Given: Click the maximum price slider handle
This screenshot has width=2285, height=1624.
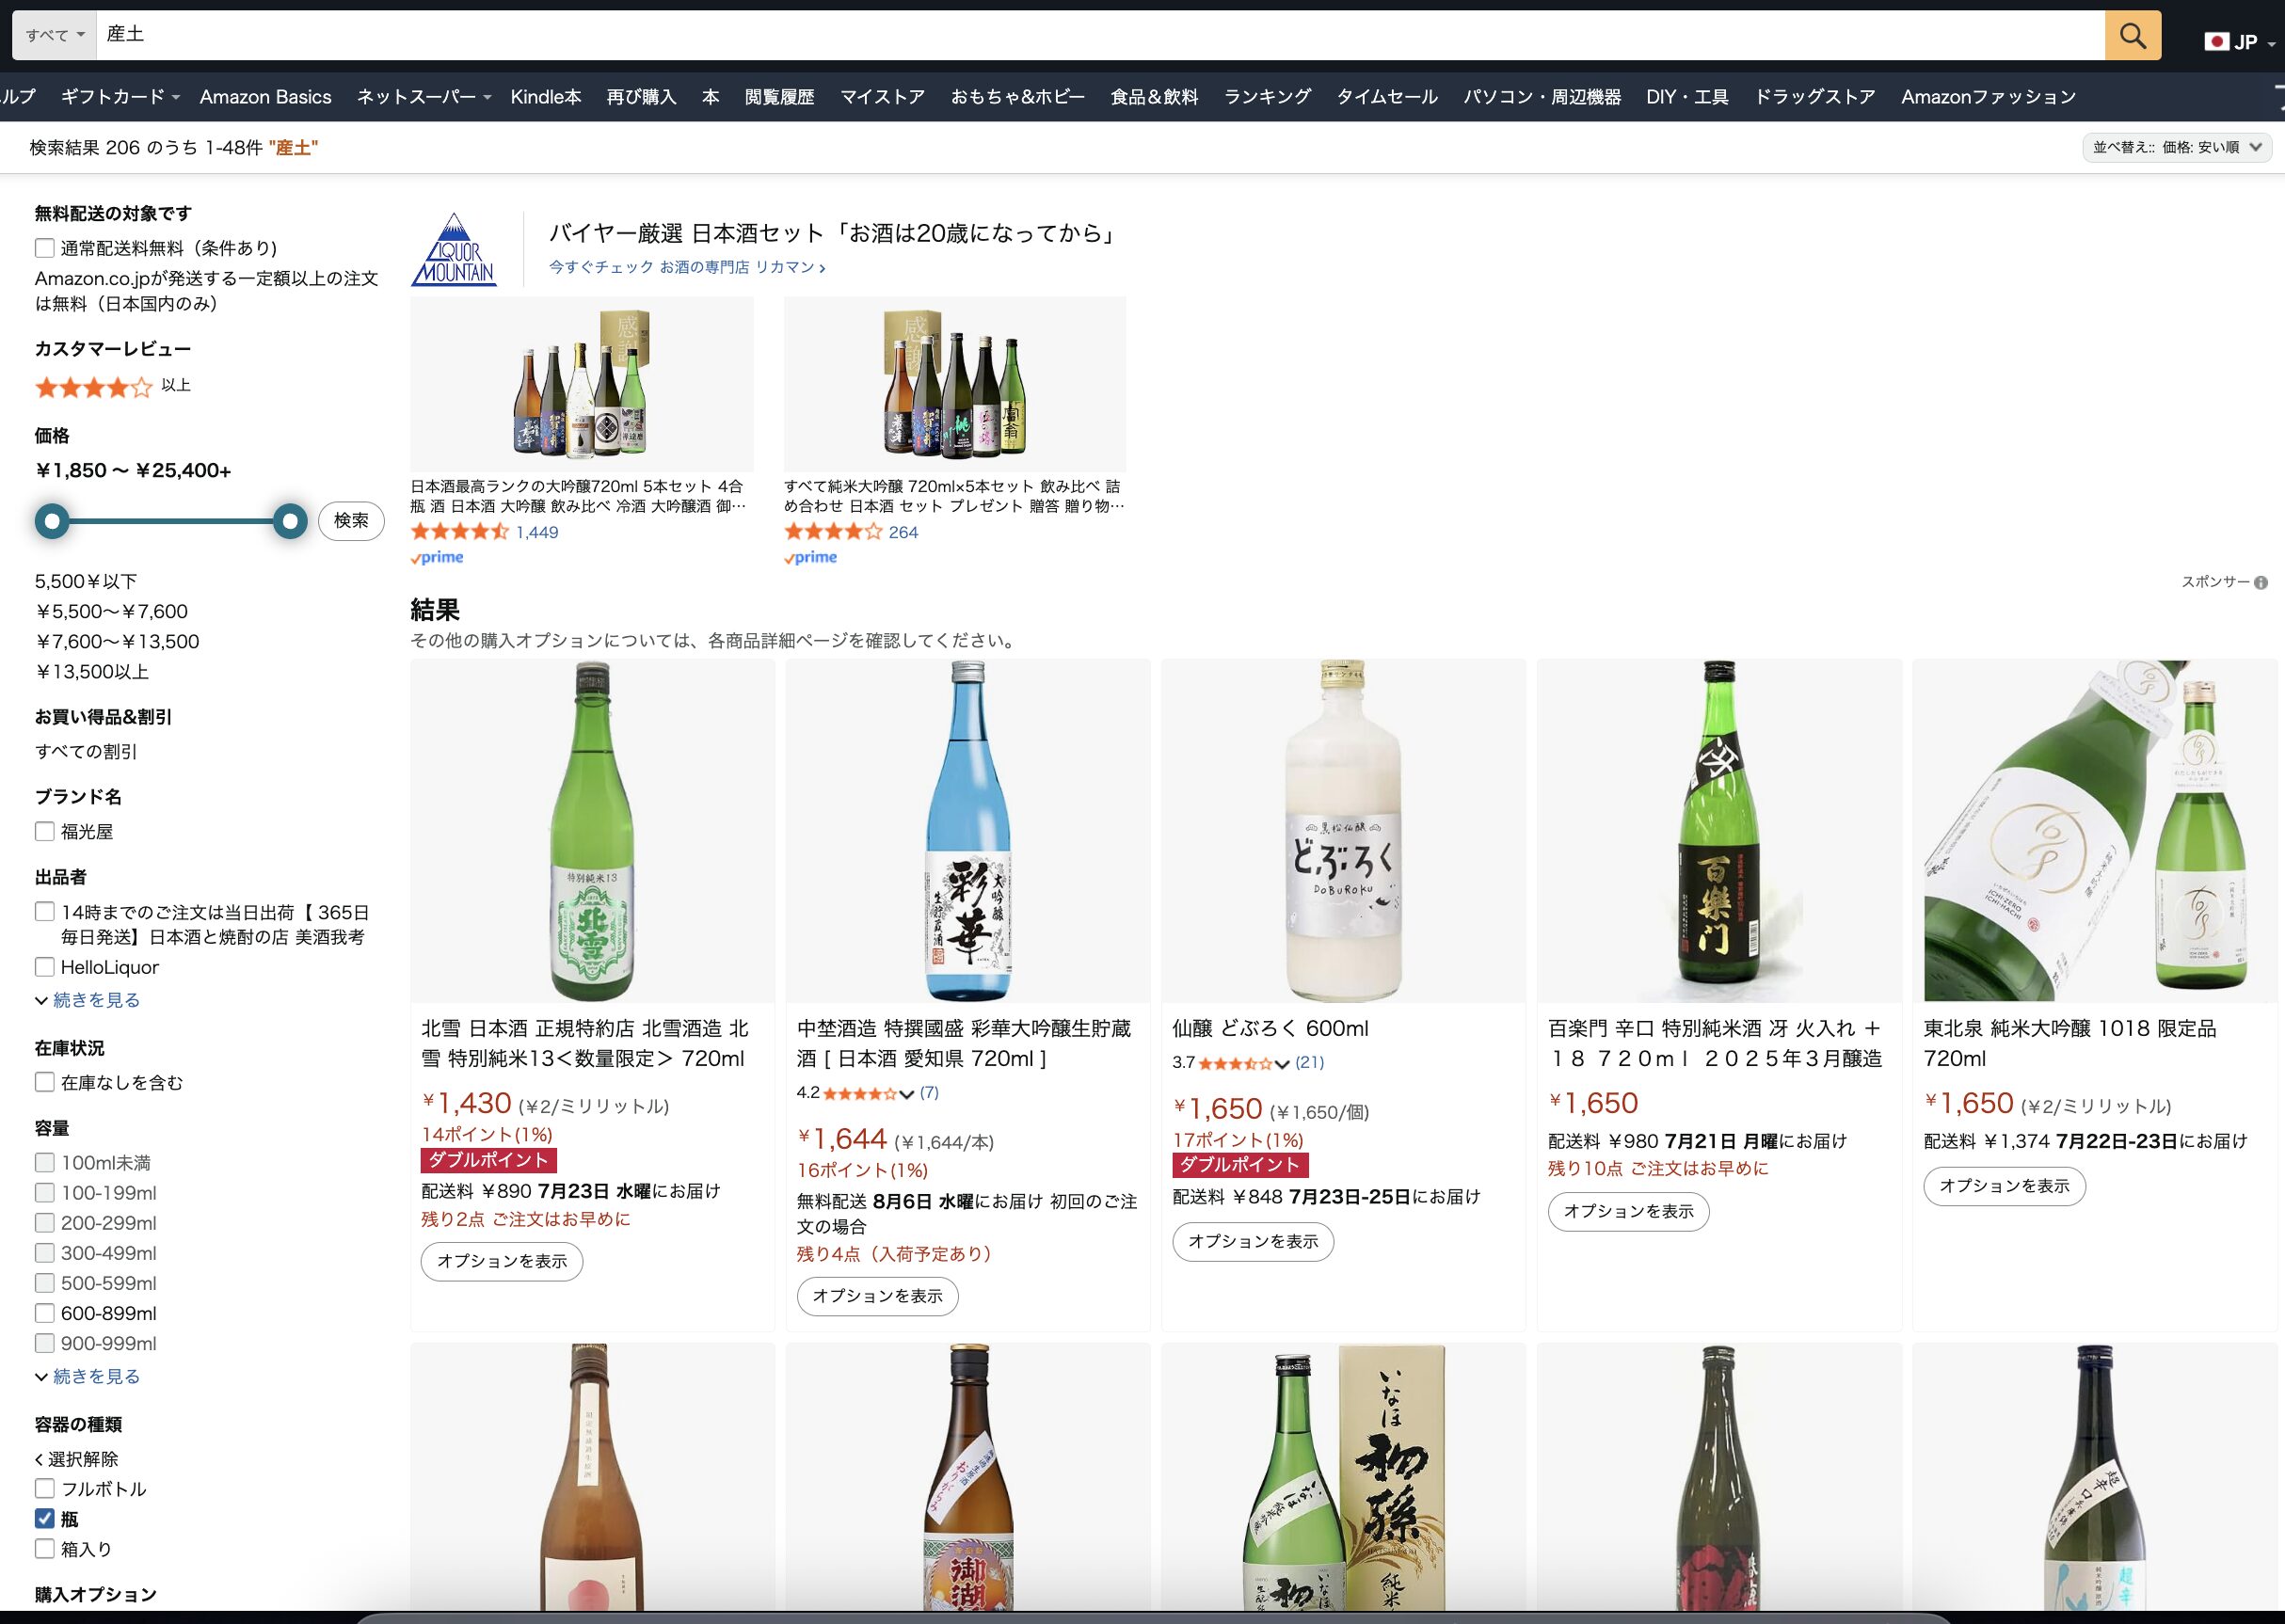Looking at the screenshot, I should pos(290,521).
